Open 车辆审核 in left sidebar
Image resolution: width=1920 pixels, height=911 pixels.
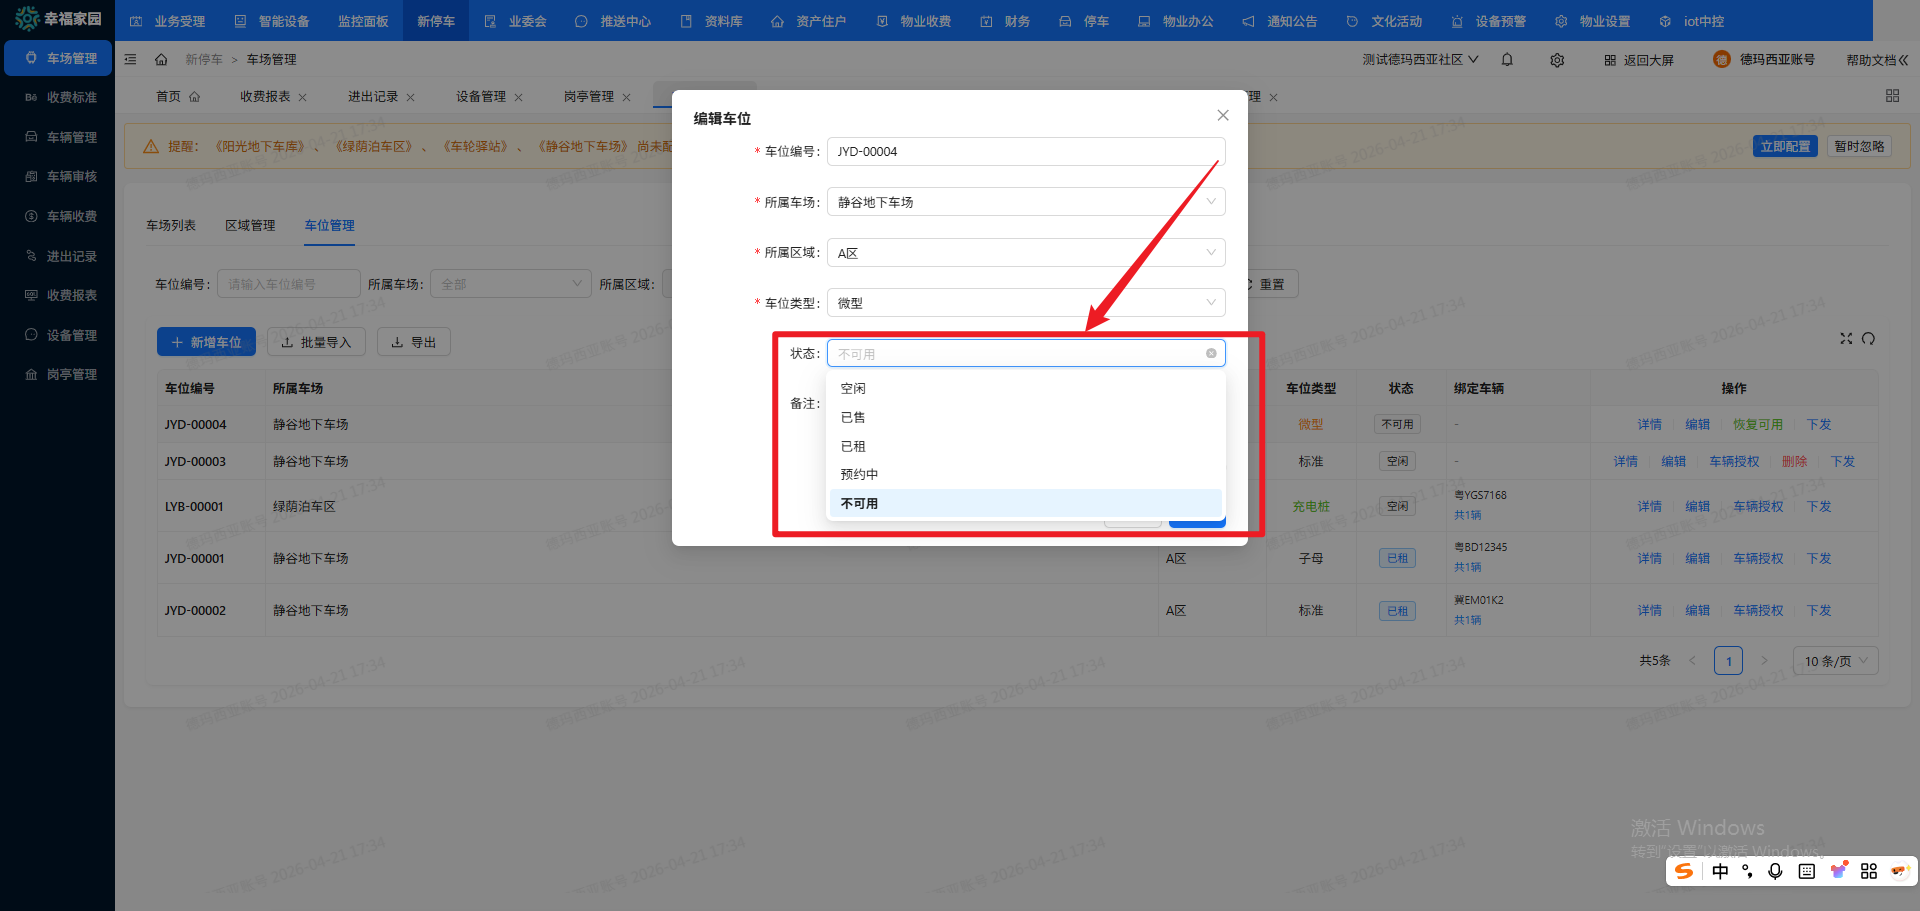[71, 177]
